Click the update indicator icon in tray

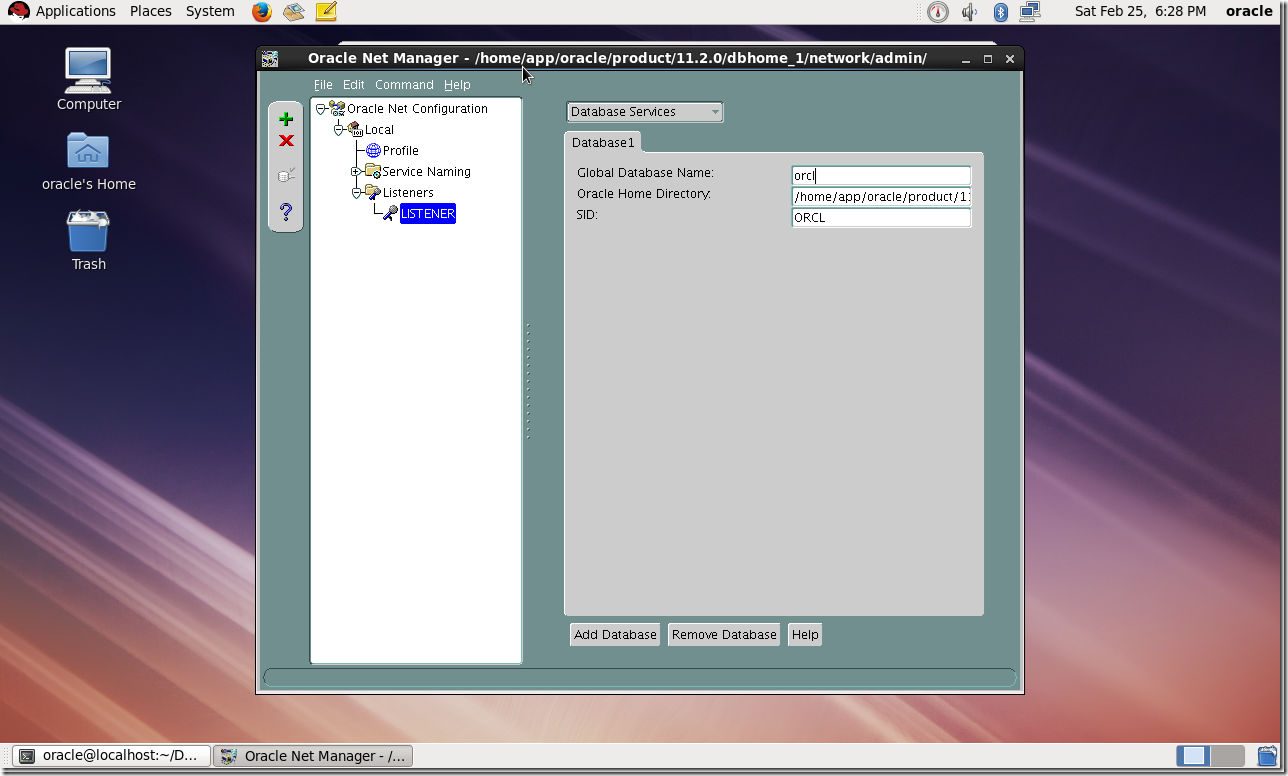coord(937,12)
